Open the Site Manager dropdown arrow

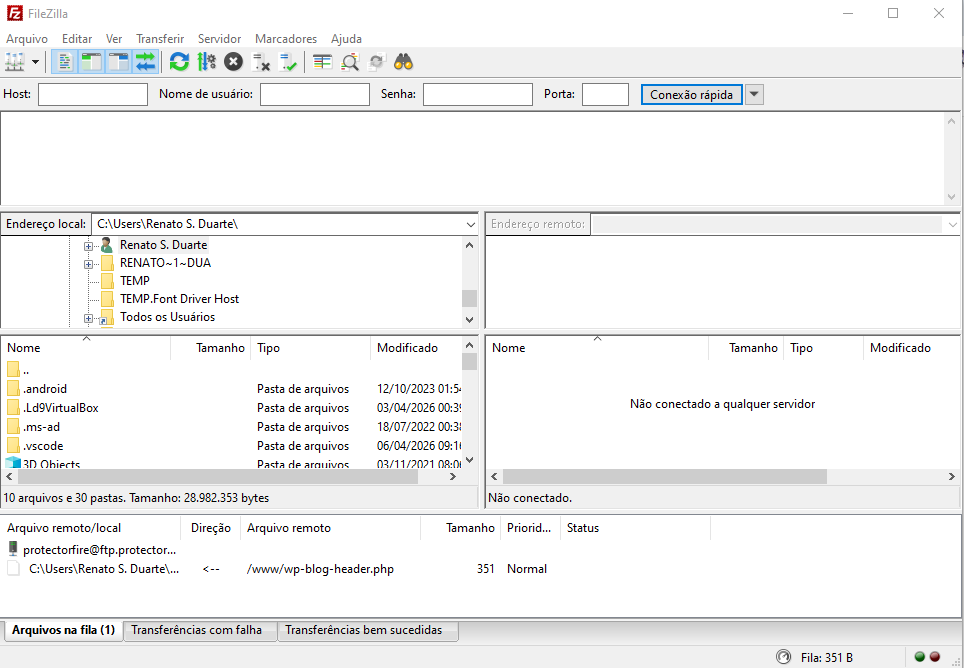(x=36, y=62)
